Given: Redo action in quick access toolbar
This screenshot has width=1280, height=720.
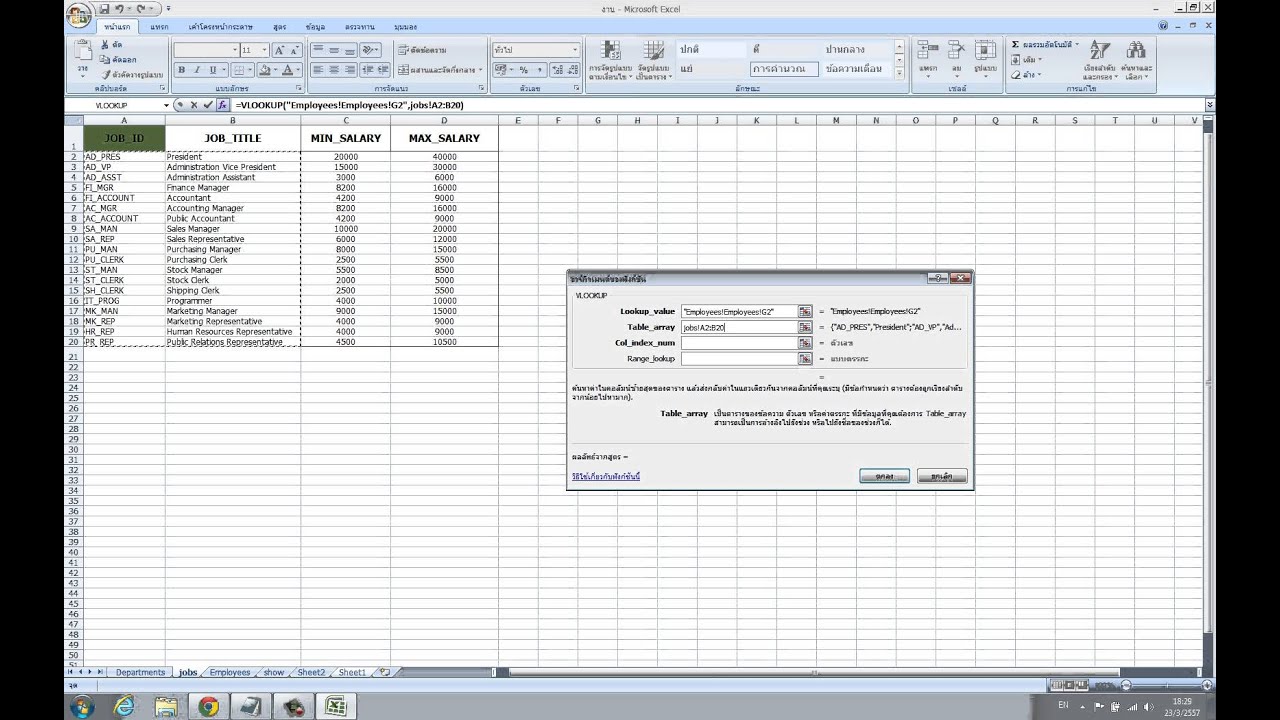Looking at the screenshot, I should [x=141, y=8].
